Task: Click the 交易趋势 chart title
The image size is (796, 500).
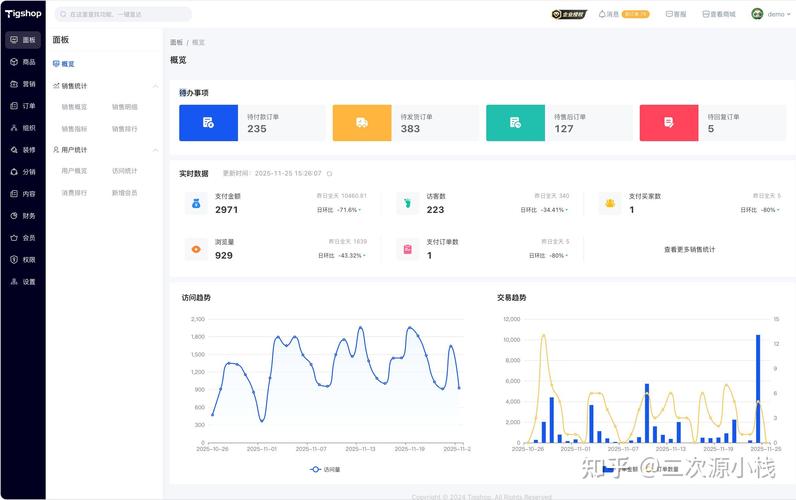Action: pos(511,297)
